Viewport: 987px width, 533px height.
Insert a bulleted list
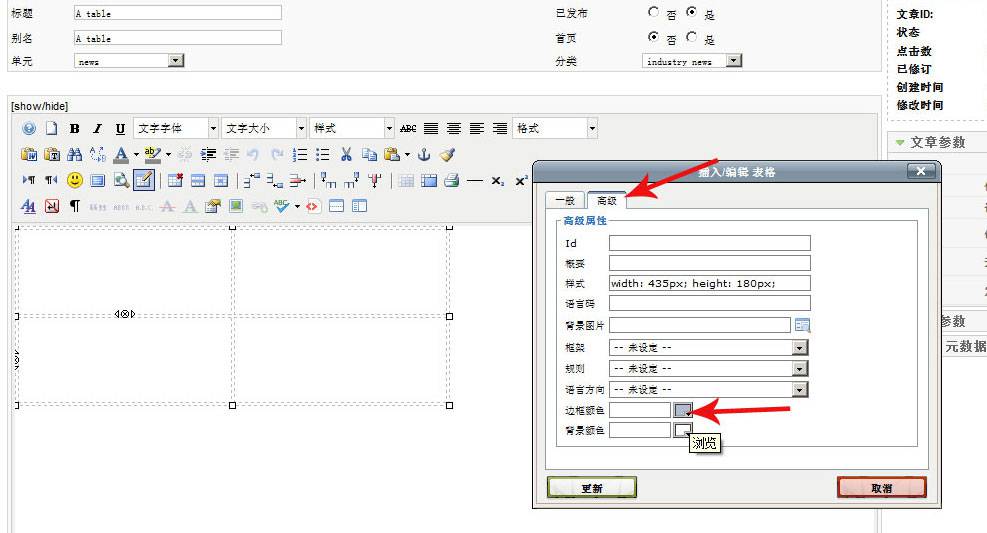point(323,154)
